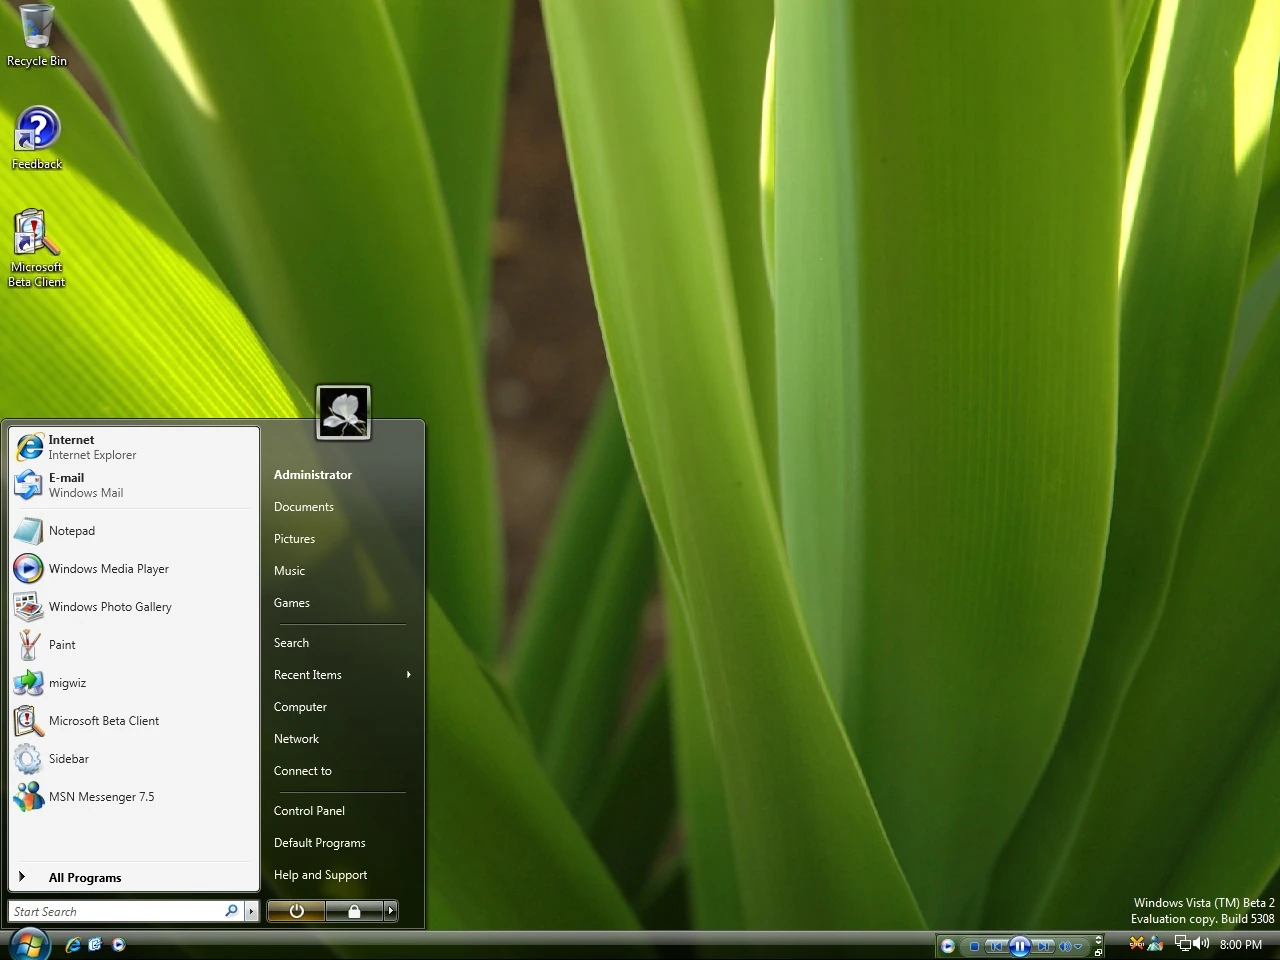The height and width of the screenshot is (960, 1280).
Task: Open the Administrator user folder
Action: [x=342, y=475]
